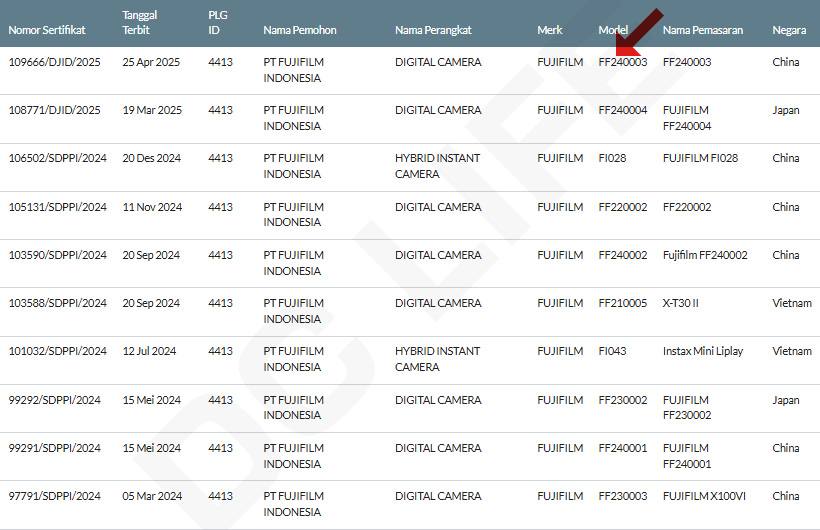Click model cell FI028
The height and width of the screenshot is (530, 820).
tap(612, 158)
